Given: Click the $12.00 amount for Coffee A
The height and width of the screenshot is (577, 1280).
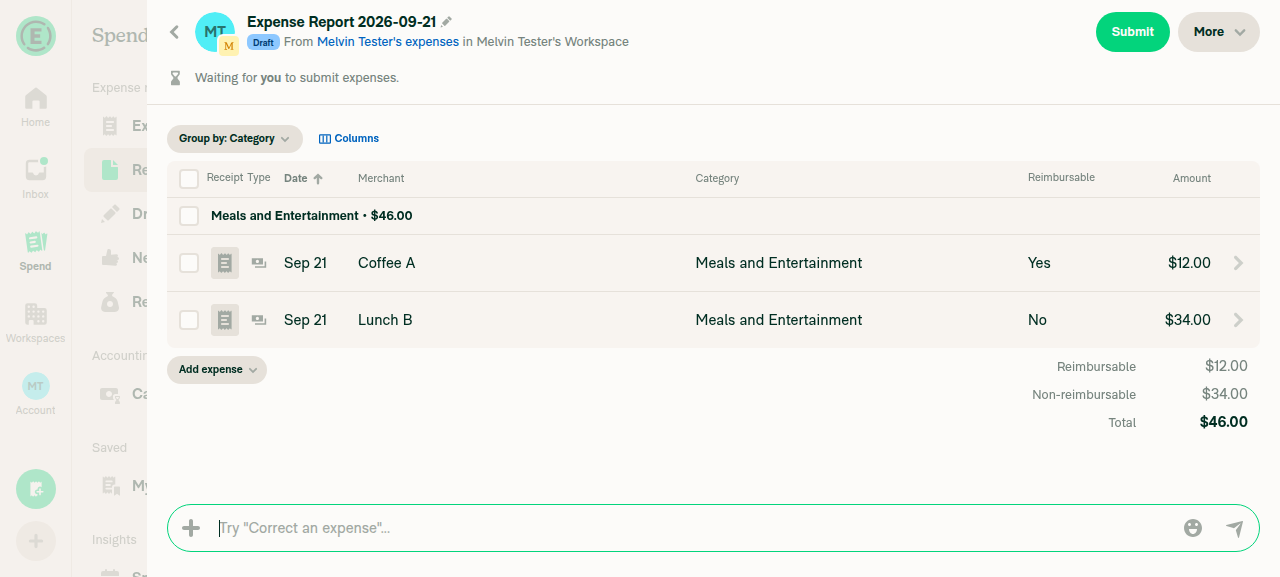Looking at the screenshot, I should (x=1189, y=263).
